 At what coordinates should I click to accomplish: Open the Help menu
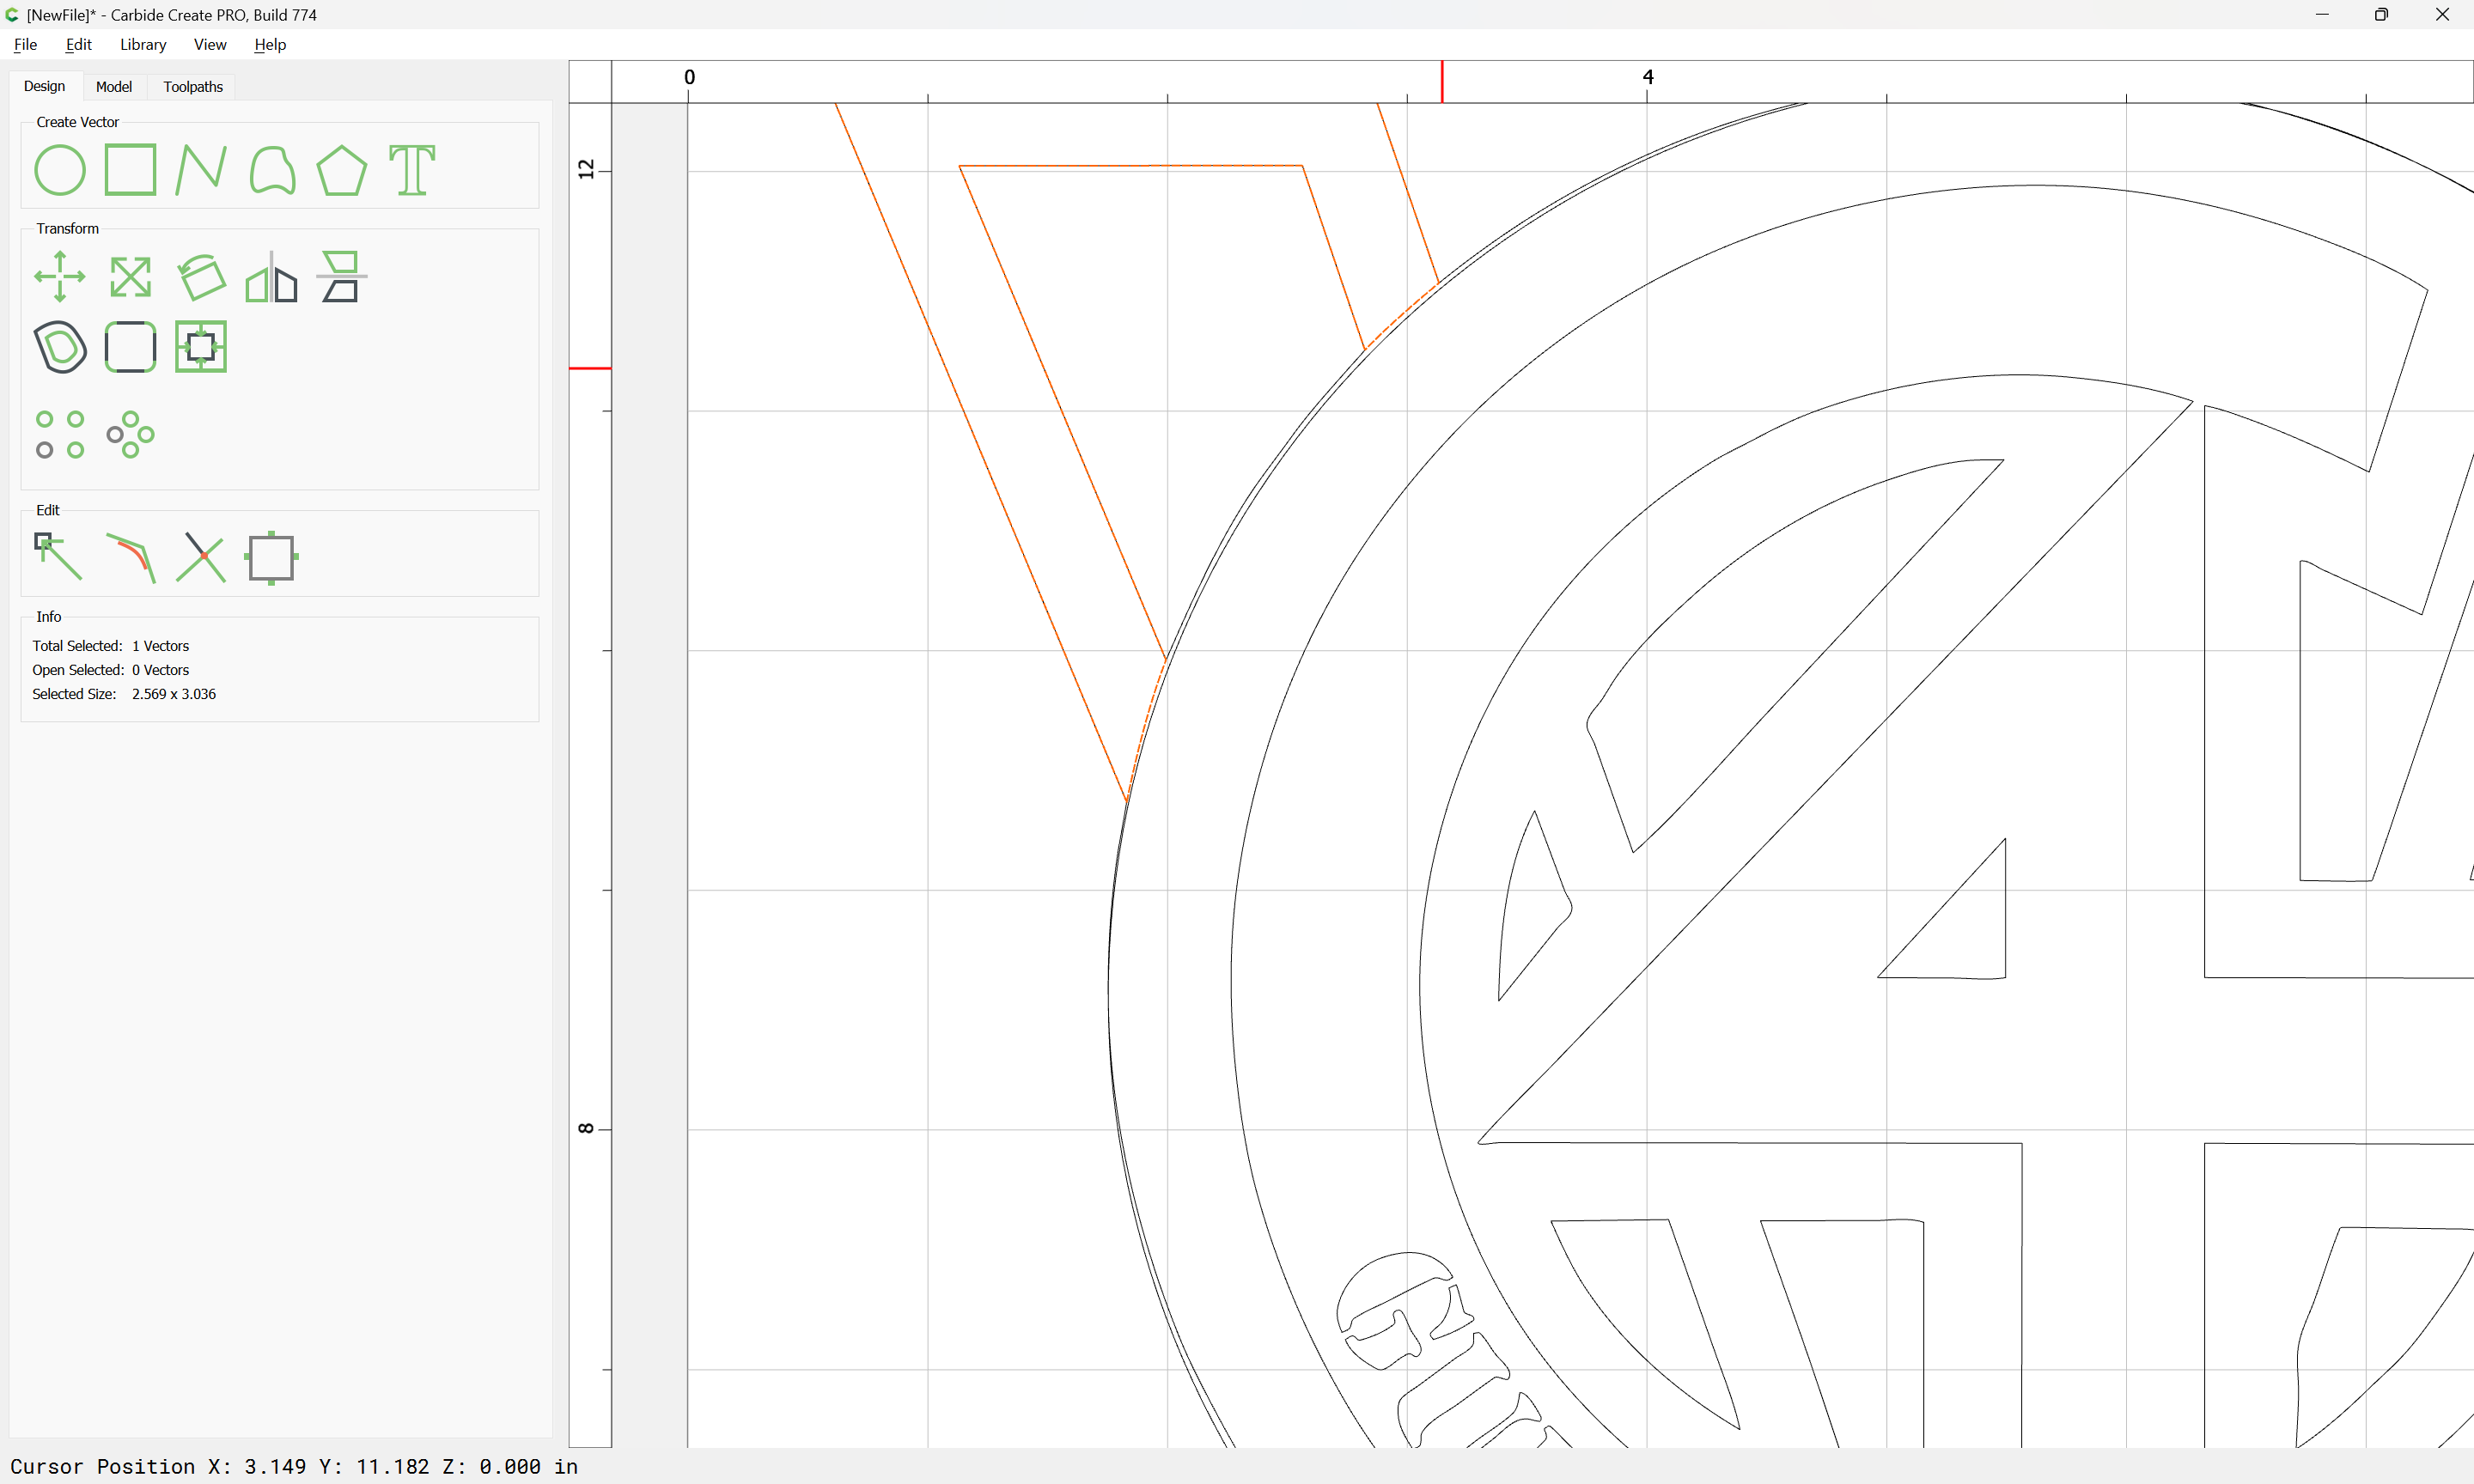tap(270, 45)
